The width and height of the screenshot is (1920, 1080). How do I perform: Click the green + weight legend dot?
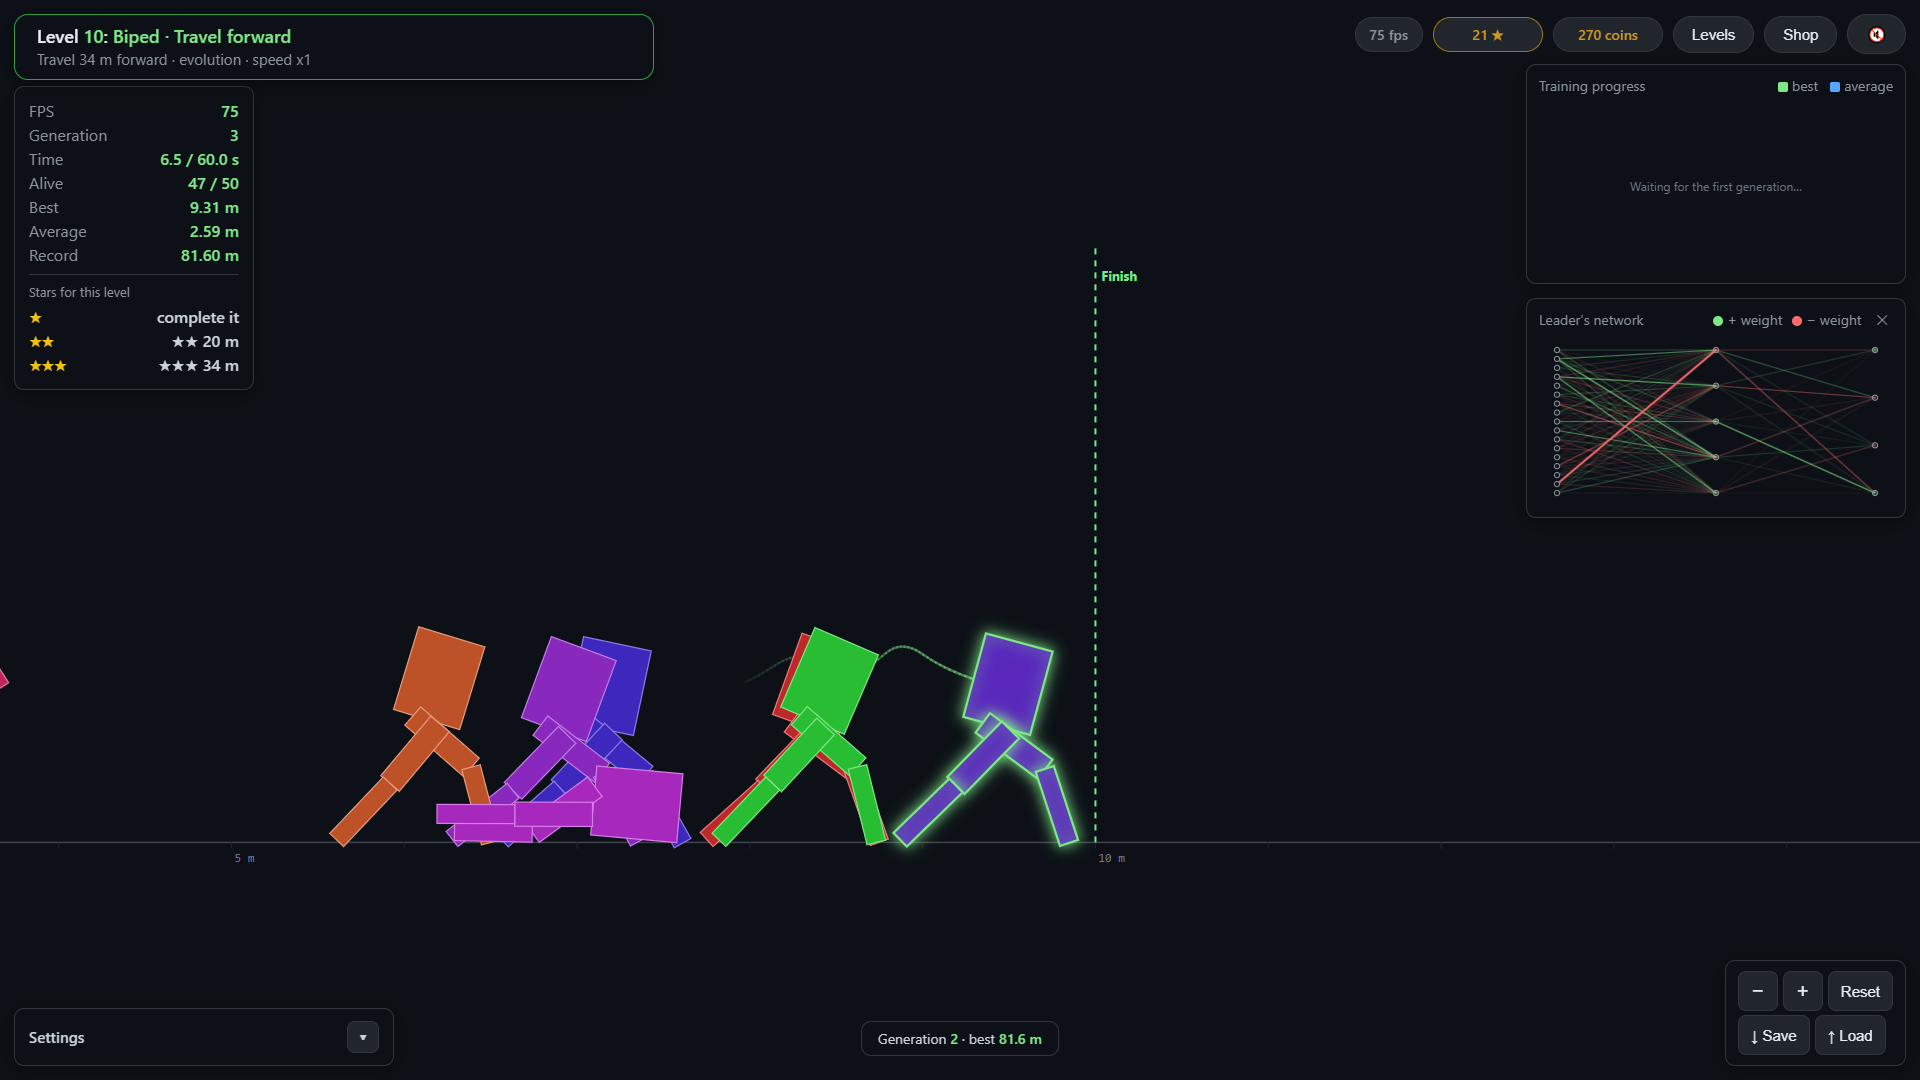pyautogui.click(x=1717, y=321)
